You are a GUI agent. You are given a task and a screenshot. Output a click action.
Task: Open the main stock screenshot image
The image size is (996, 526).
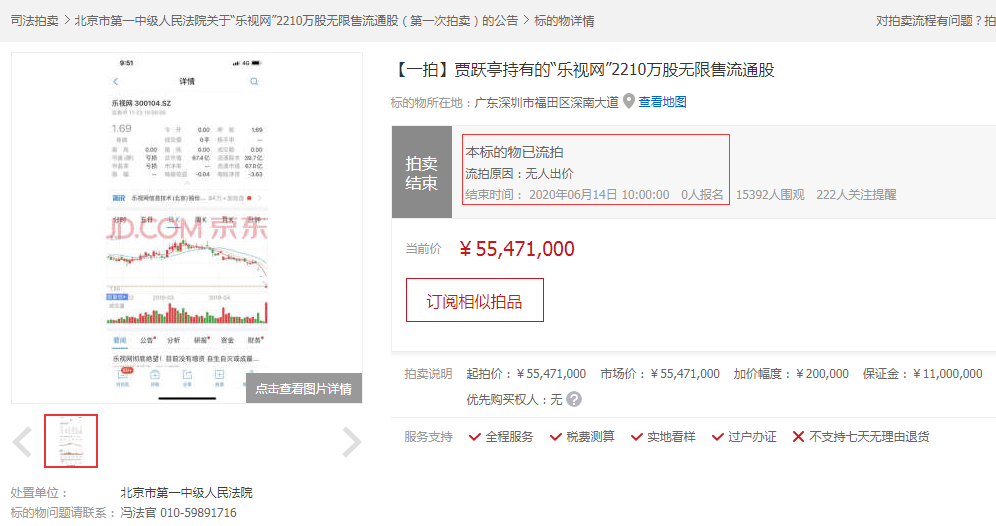tap(187, 227)
